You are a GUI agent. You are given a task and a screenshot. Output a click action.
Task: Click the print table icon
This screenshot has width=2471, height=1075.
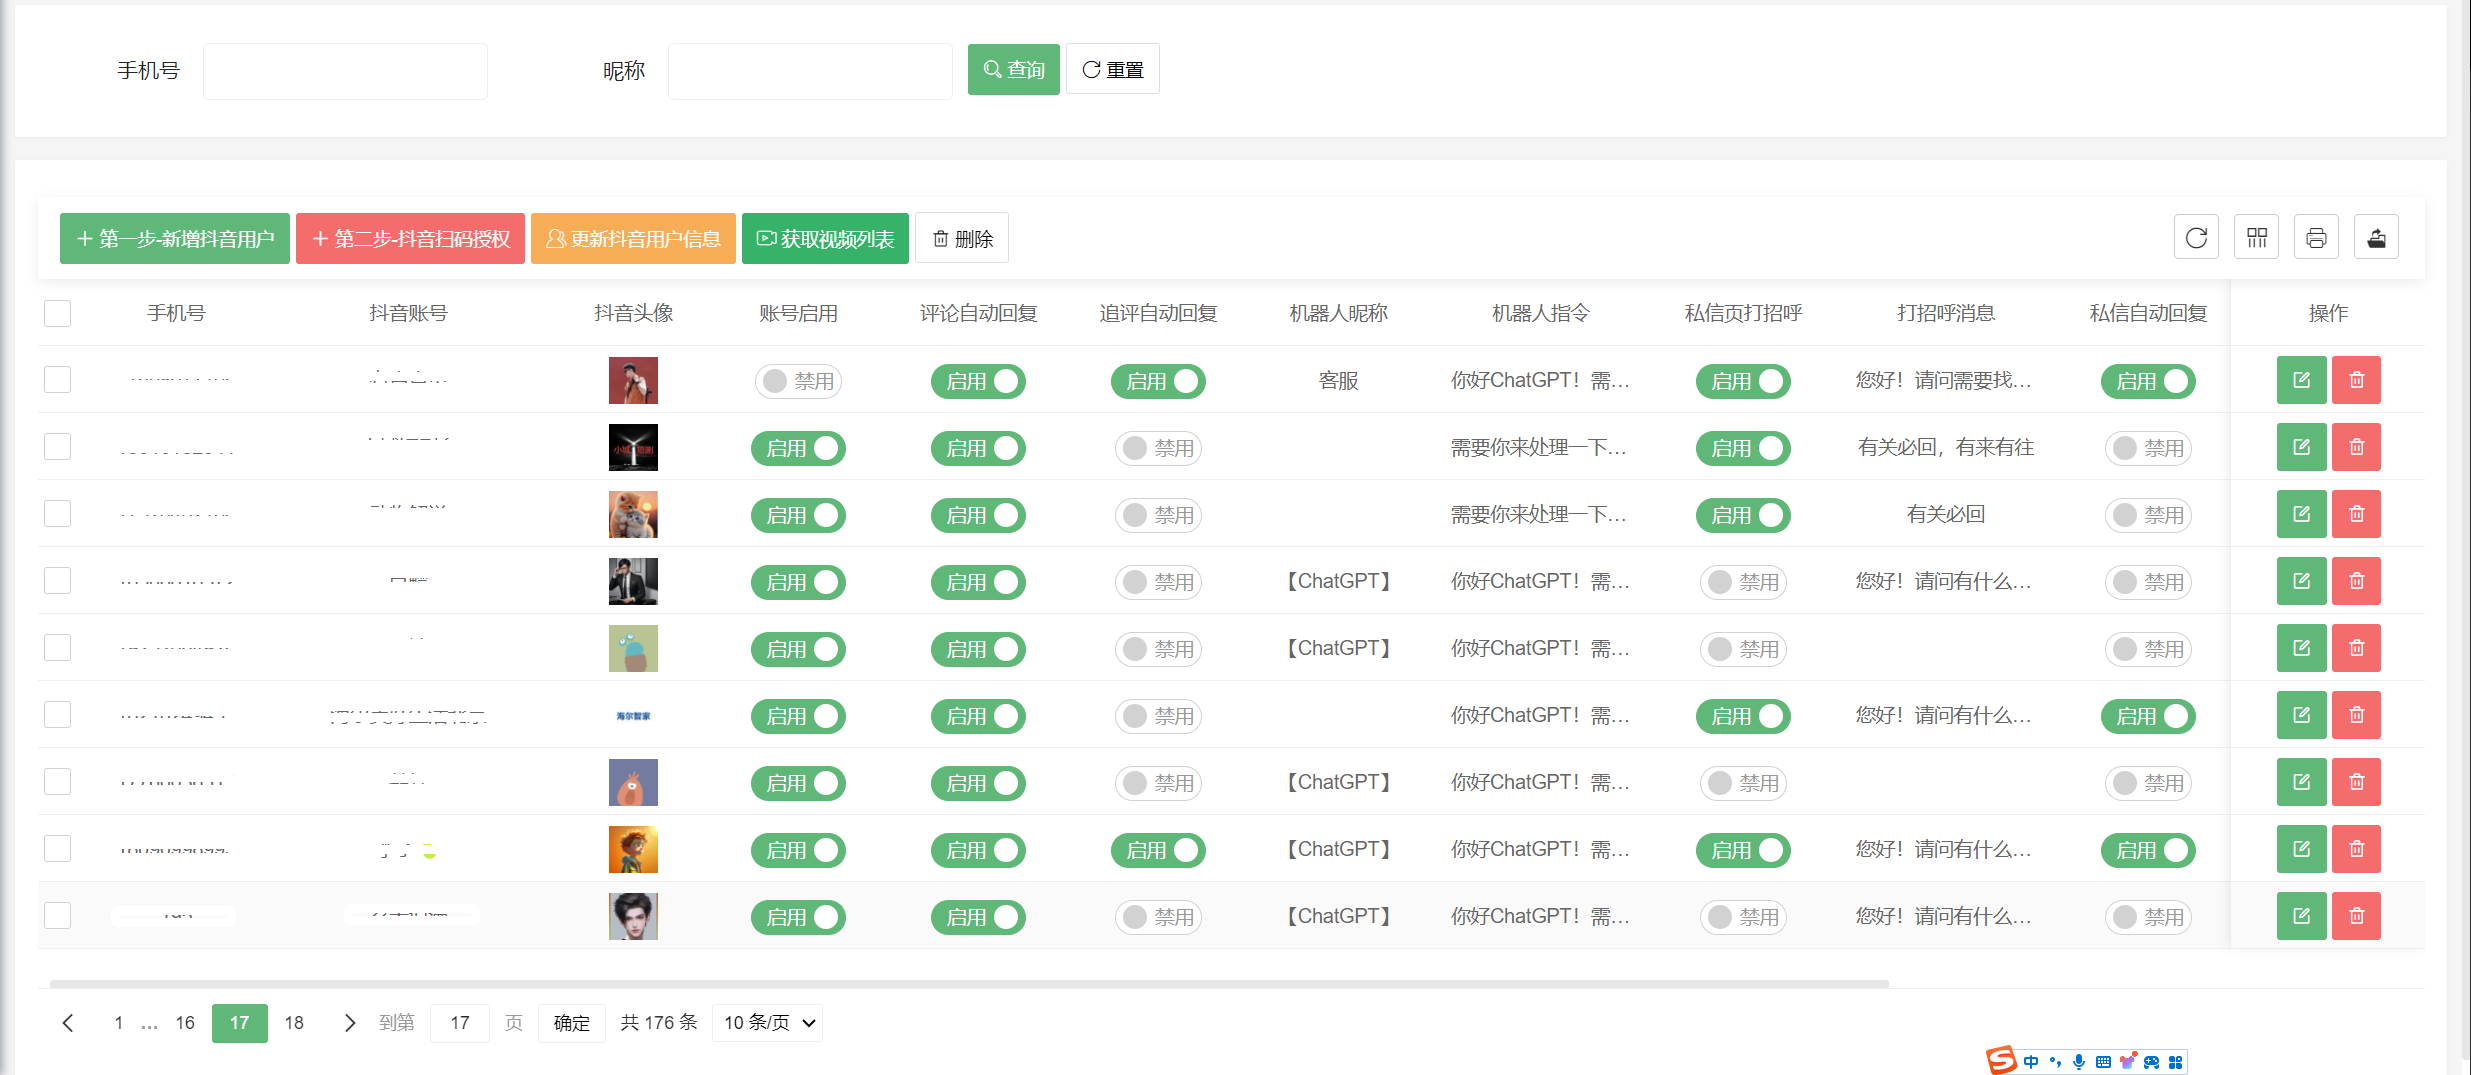(x=2316, y=238)
